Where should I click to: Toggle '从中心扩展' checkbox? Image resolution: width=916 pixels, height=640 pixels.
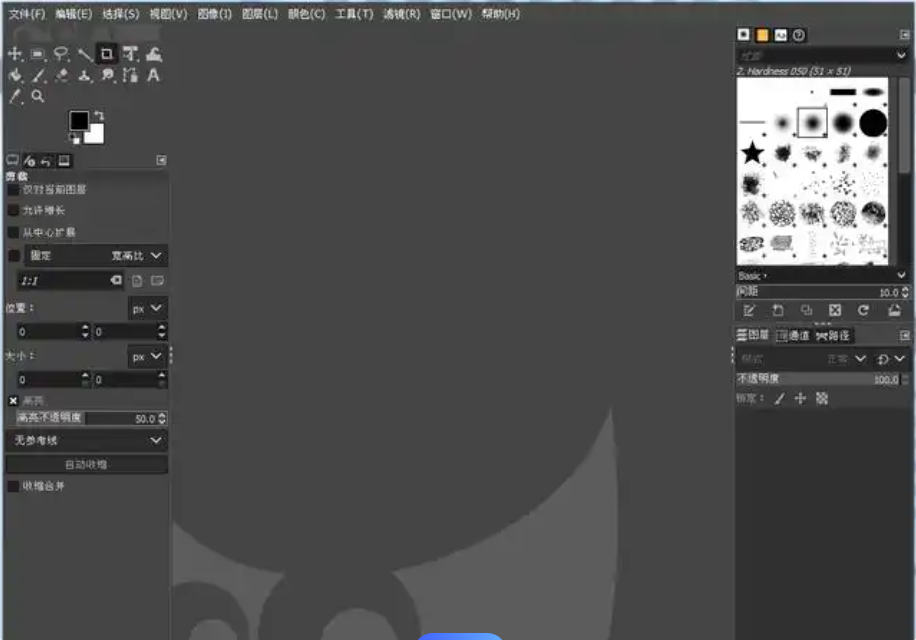tap(13, 232)
